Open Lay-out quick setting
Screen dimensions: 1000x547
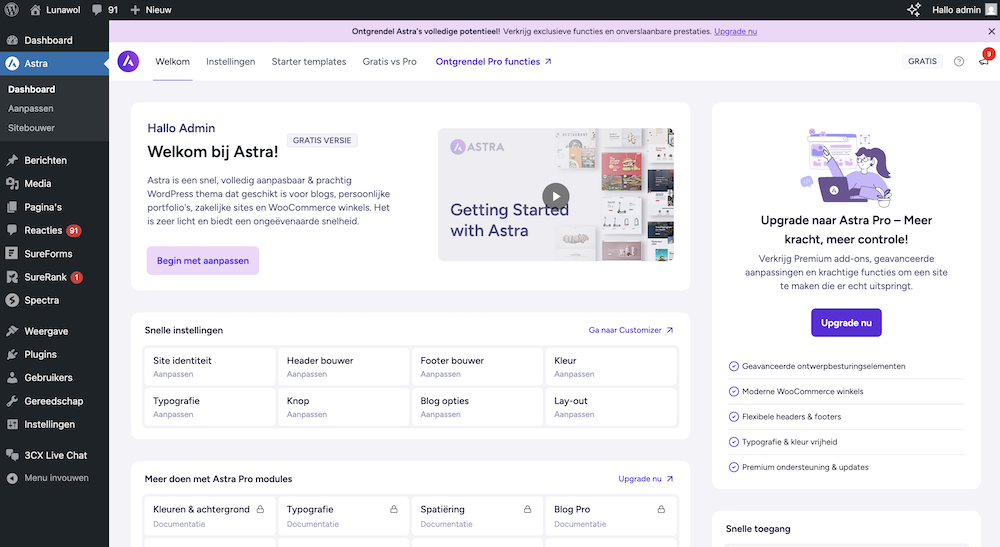coord(611,407)
